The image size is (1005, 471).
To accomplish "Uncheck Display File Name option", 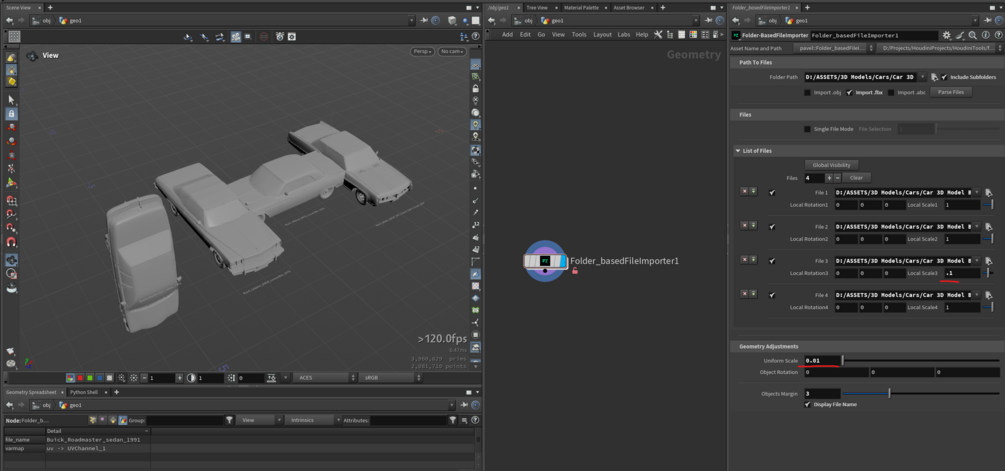I will 808,404.
